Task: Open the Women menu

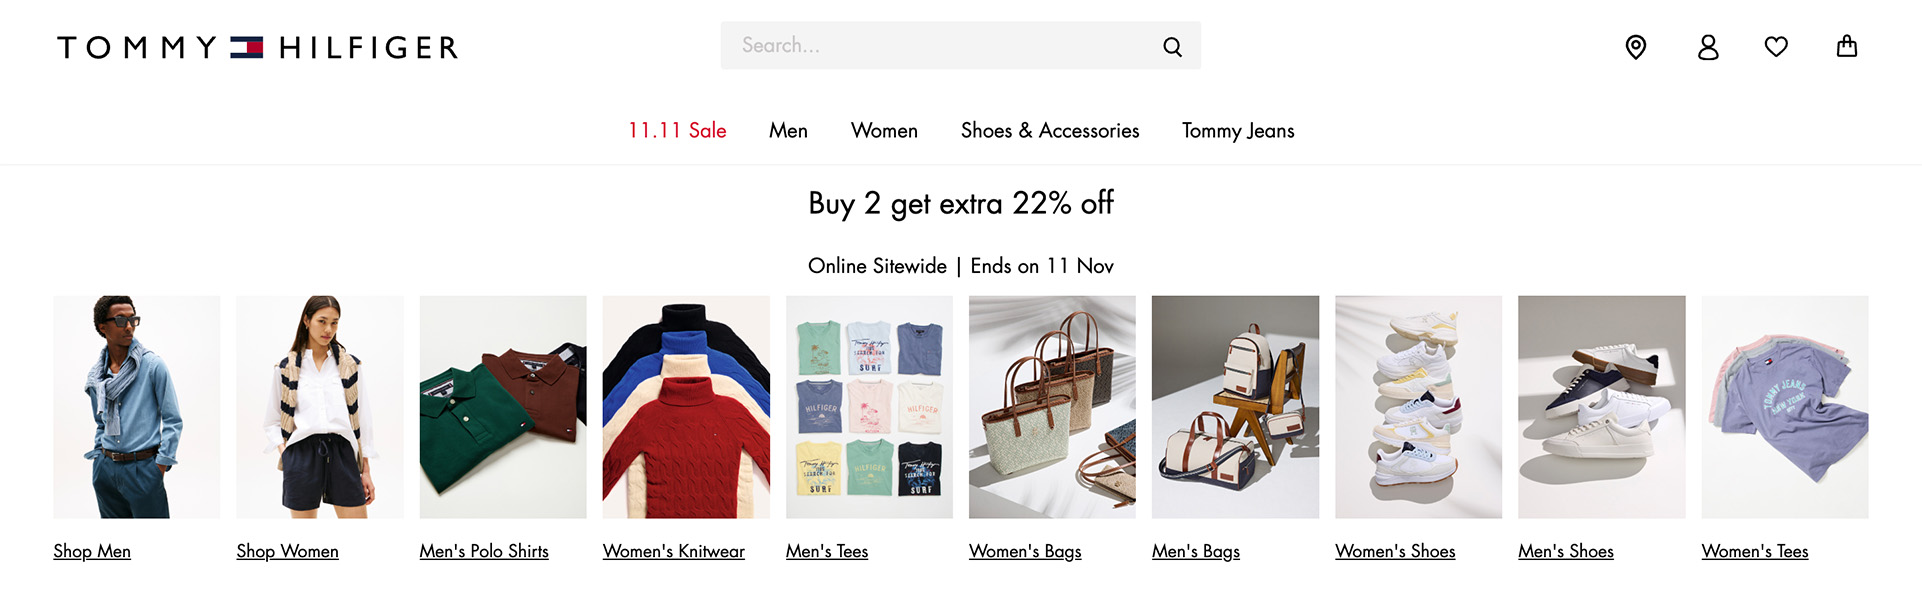Action: (x=884, y=131)
